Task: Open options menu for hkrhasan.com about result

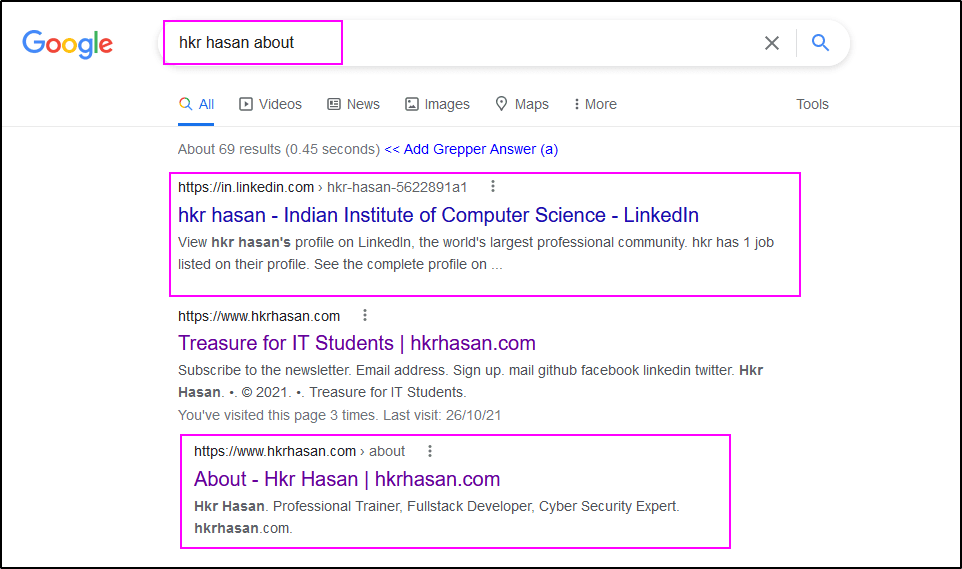Action: 430,451
